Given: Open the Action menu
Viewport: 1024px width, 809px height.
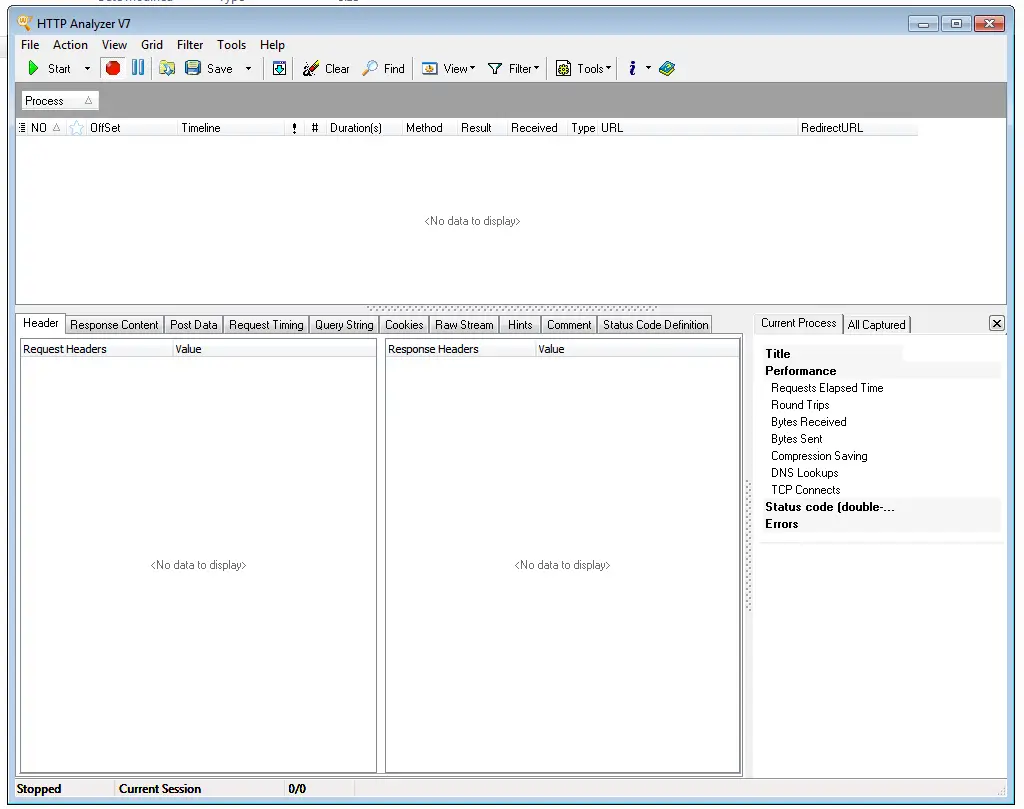Looking at the screenshot, I should pos(70,45).
